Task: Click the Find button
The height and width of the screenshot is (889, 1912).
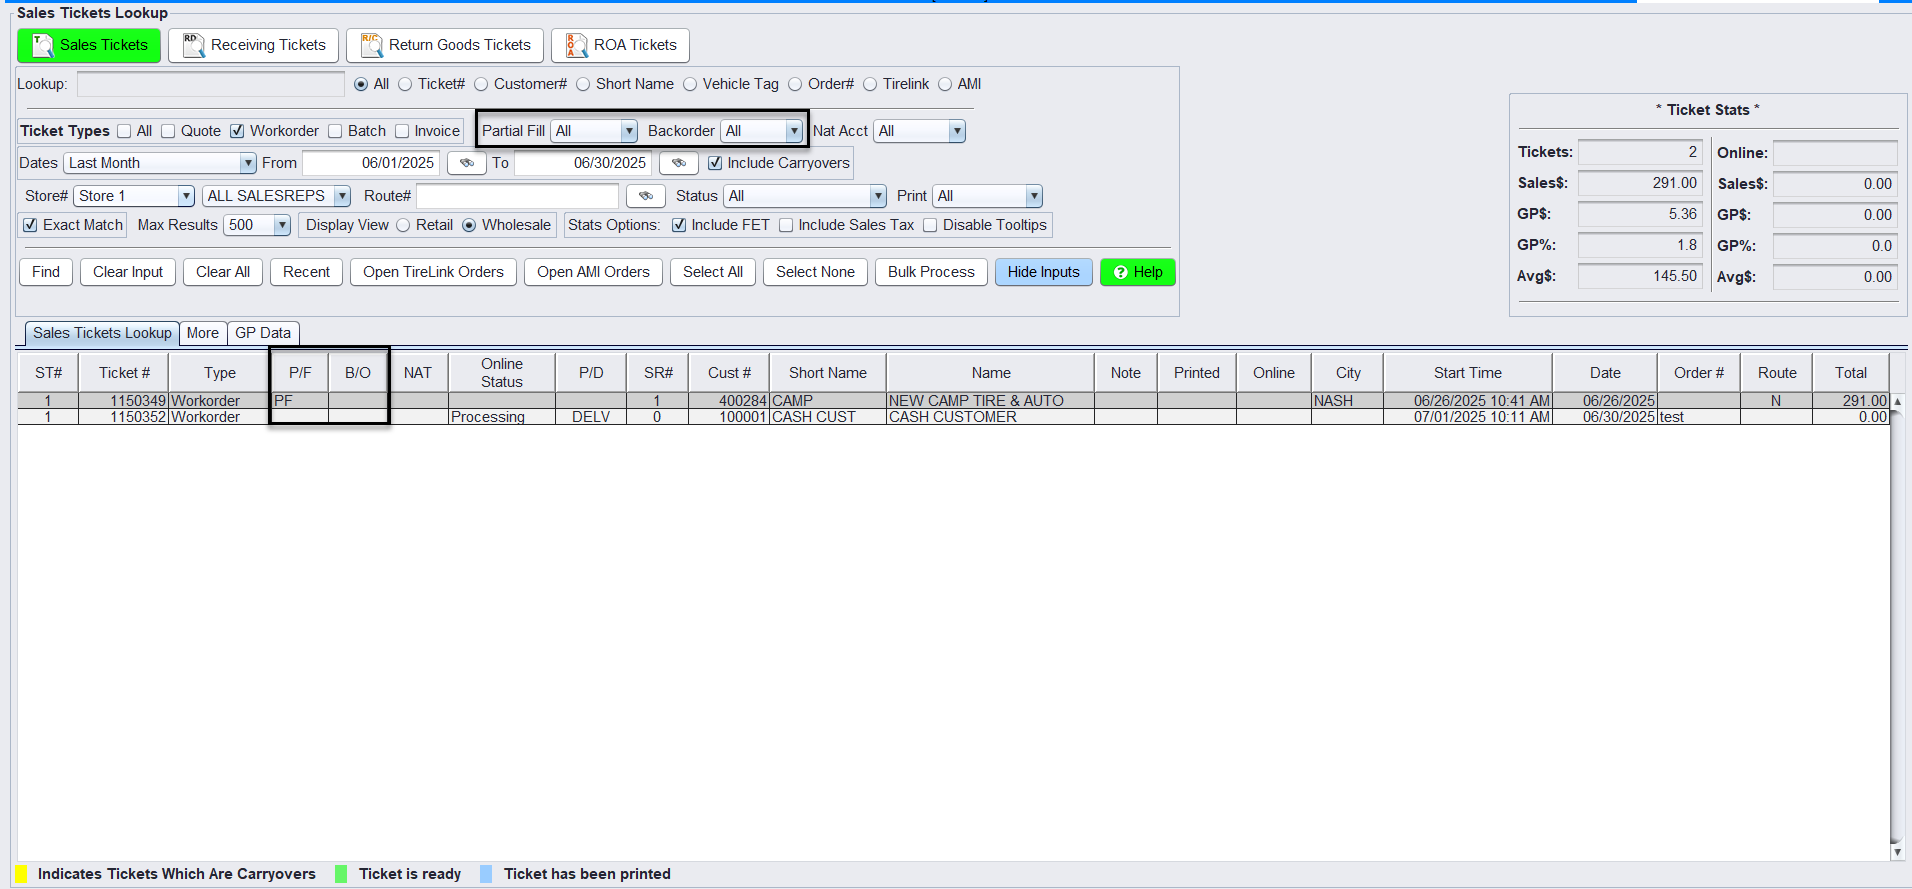Action: tap(46, 272)
